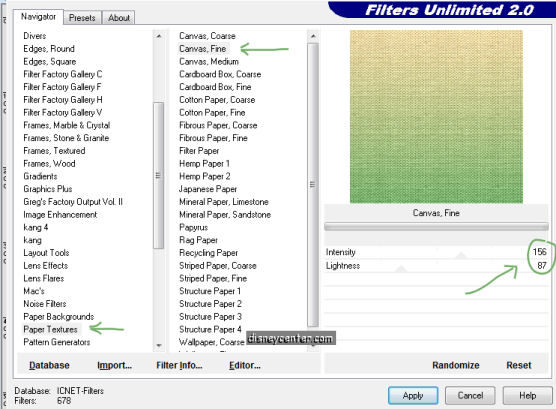Open the Filter Info dialog
Image resolution: width=556 pixels, height=409 pixels.
tap(179, 365)
